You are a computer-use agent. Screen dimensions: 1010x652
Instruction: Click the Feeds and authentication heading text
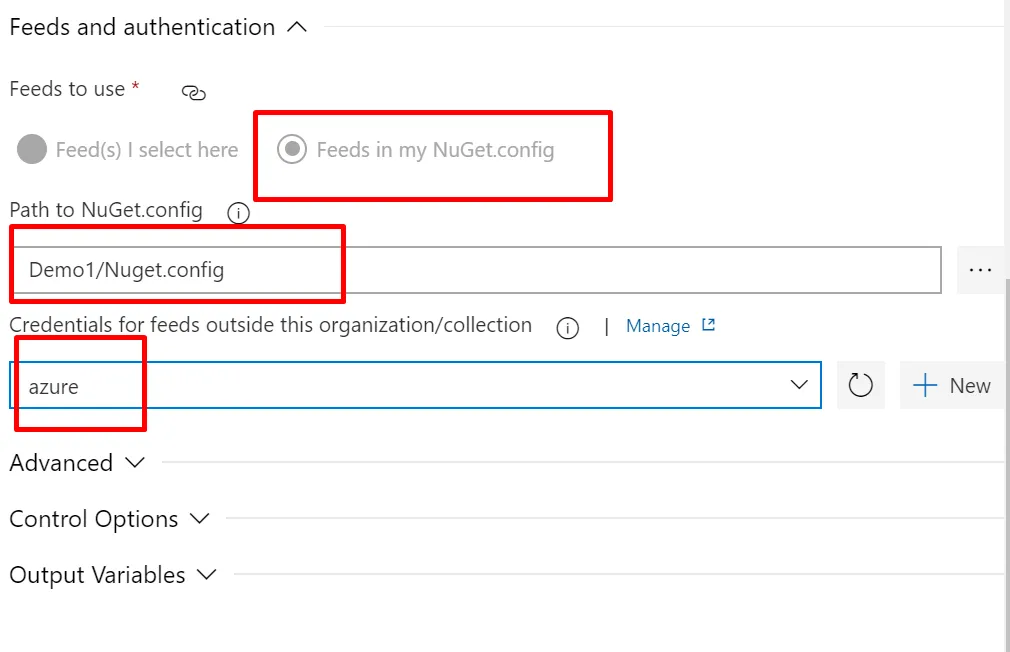pos(142,28)
